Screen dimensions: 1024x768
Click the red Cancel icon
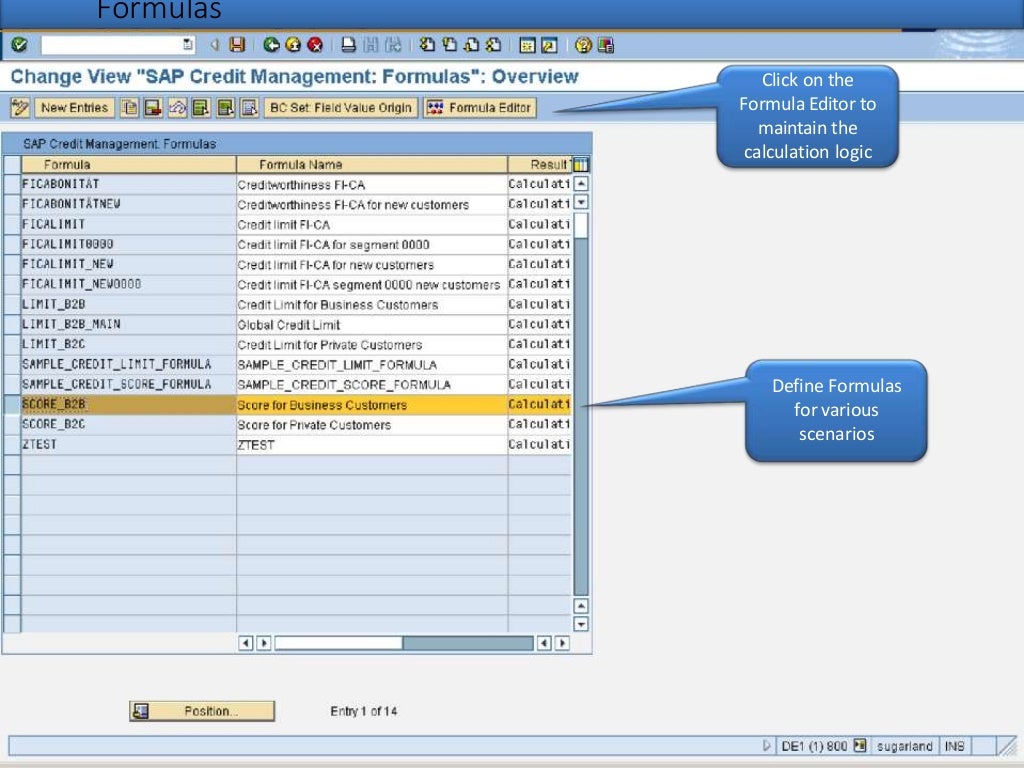pos(315,45)
